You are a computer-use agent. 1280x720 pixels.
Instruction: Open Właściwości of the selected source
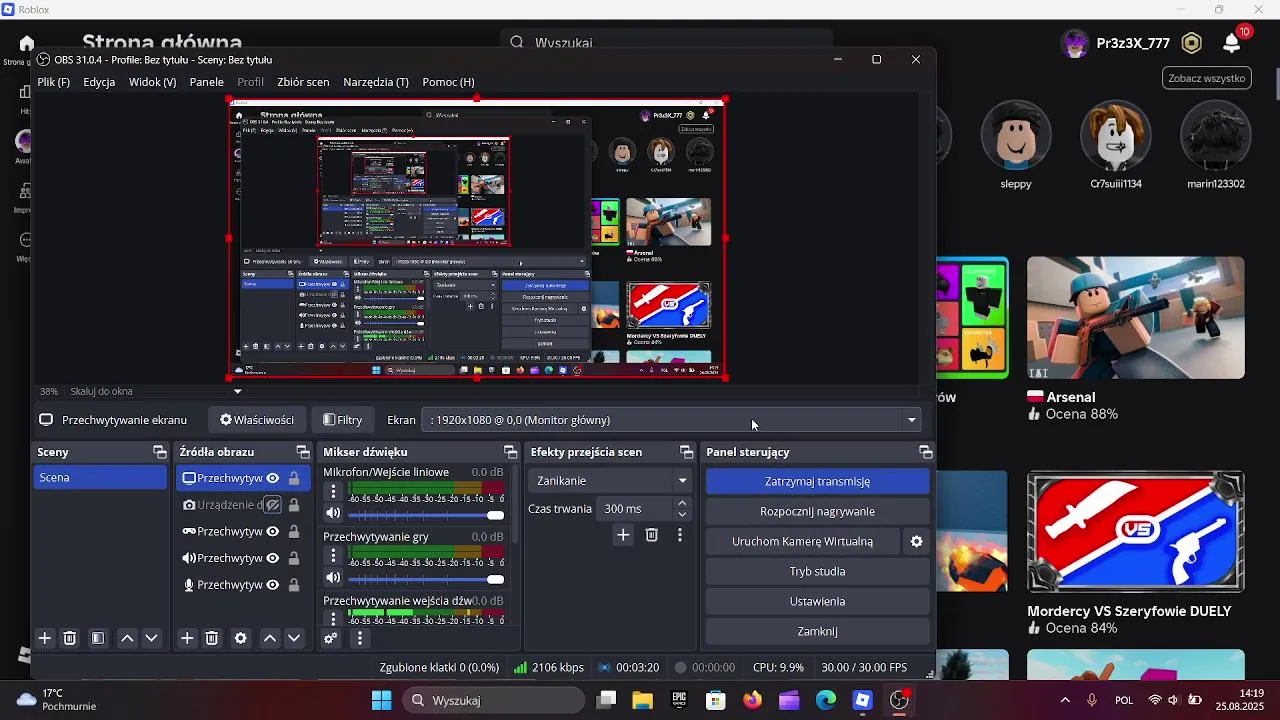click(257, 420)
